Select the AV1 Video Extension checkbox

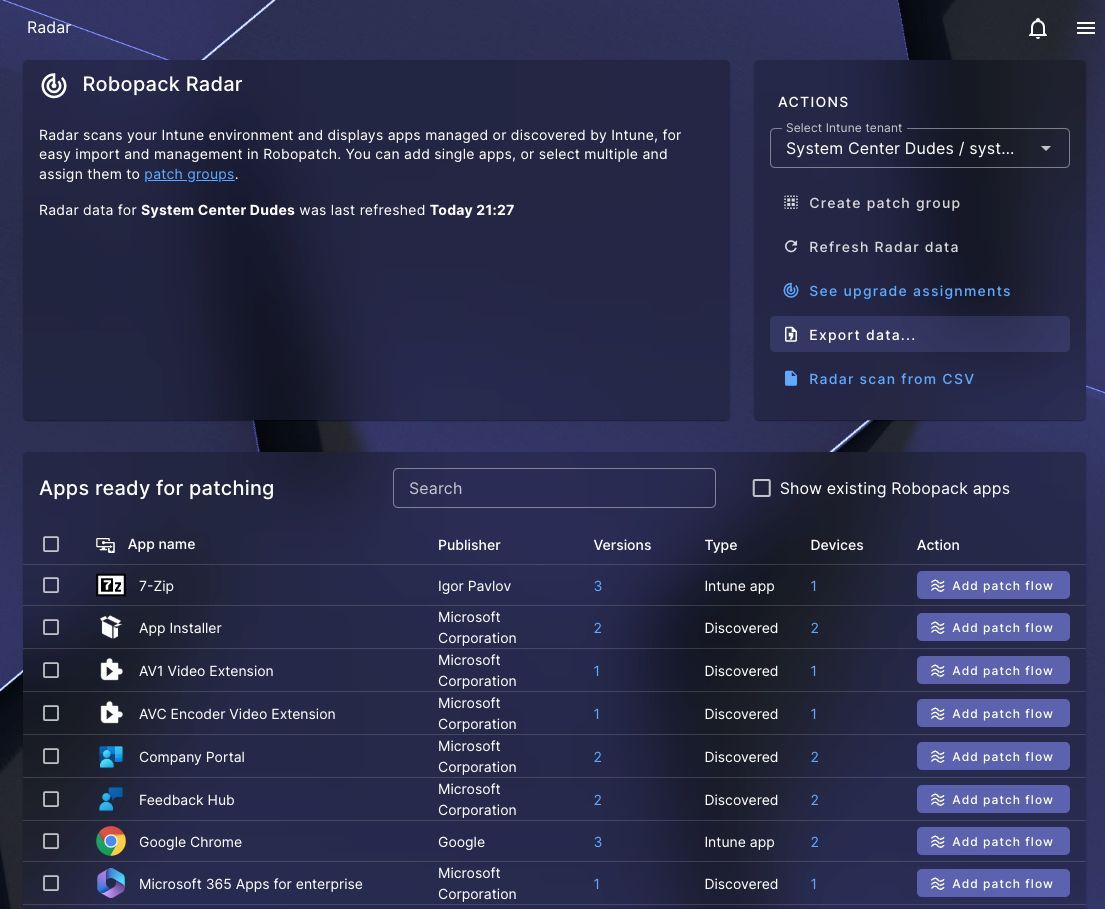(x=51, y=670)
